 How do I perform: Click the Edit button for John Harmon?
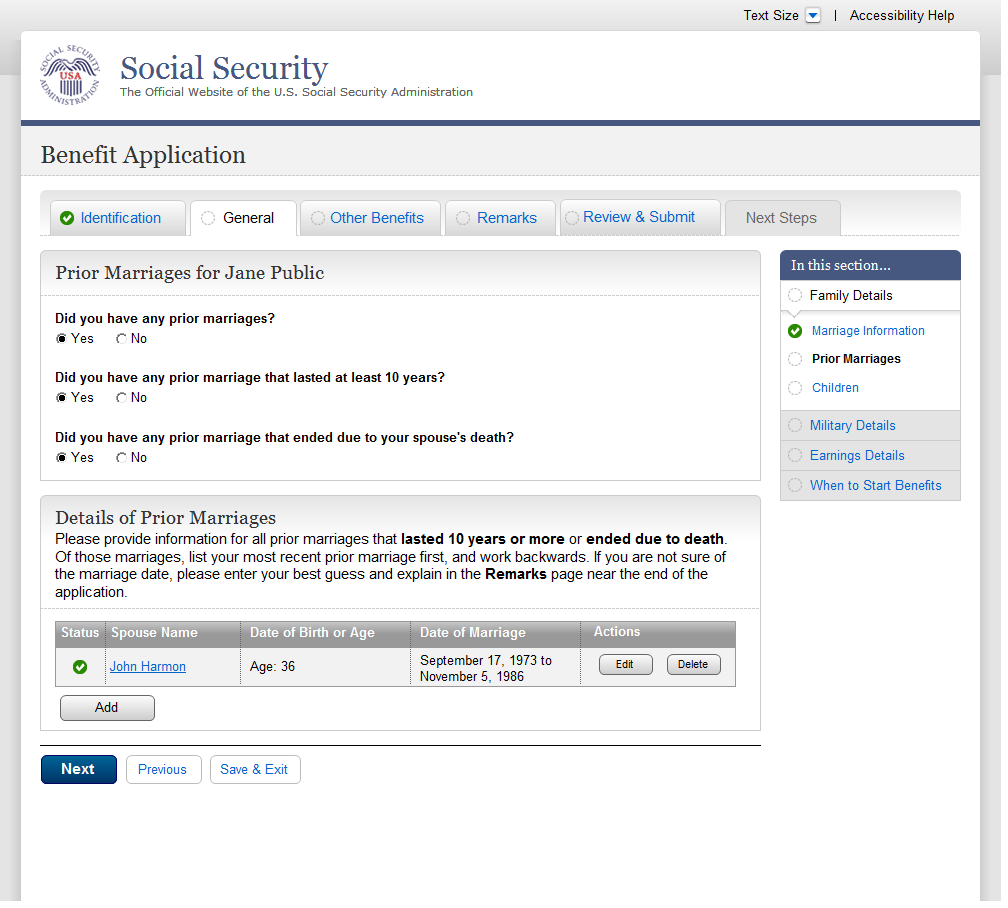pos(626,665)
